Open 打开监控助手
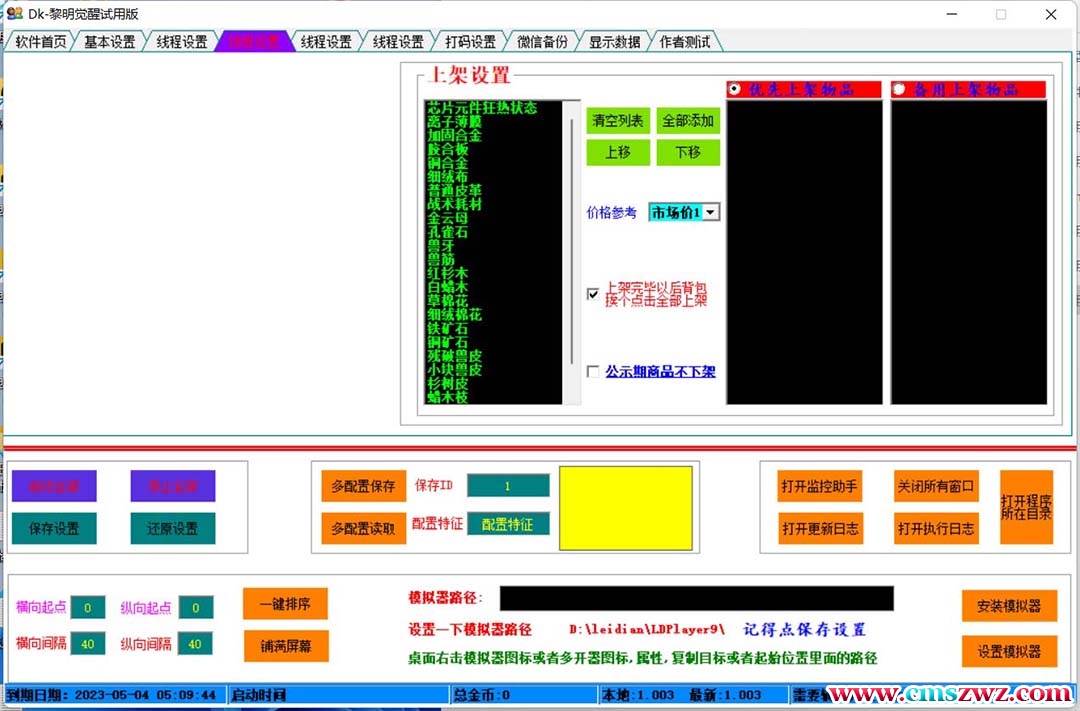 (819, 487)
